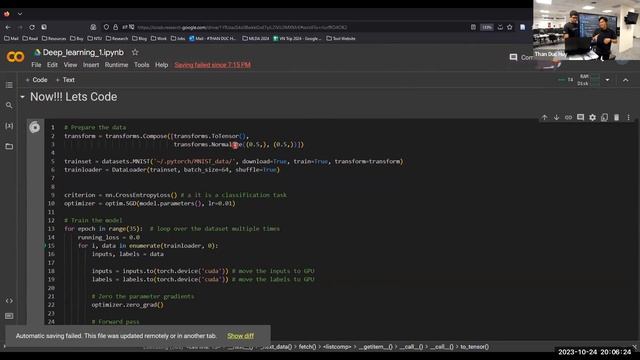The image size is (640, 360).
Task: Add a comment to the cell
Action: click(580, 118)
